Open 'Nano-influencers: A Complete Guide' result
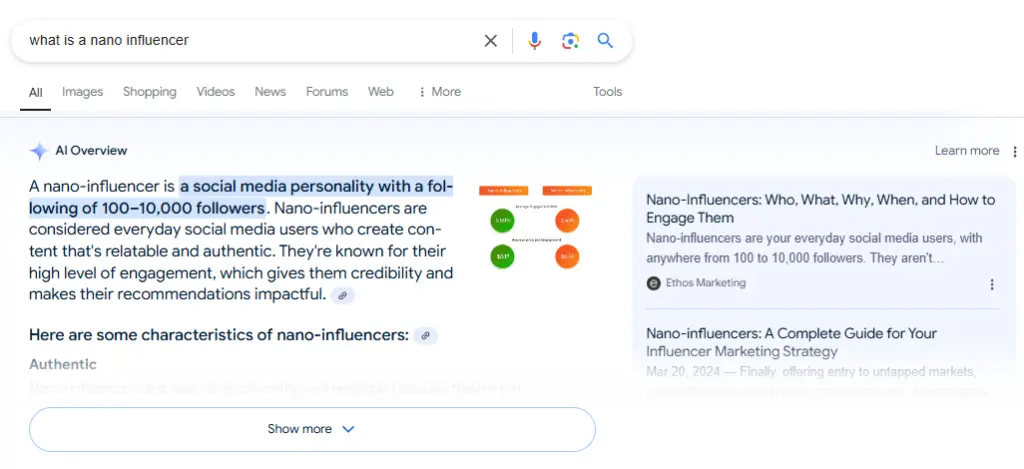The height and width of the screenshot is (469, 1024). tap(790, 342)
